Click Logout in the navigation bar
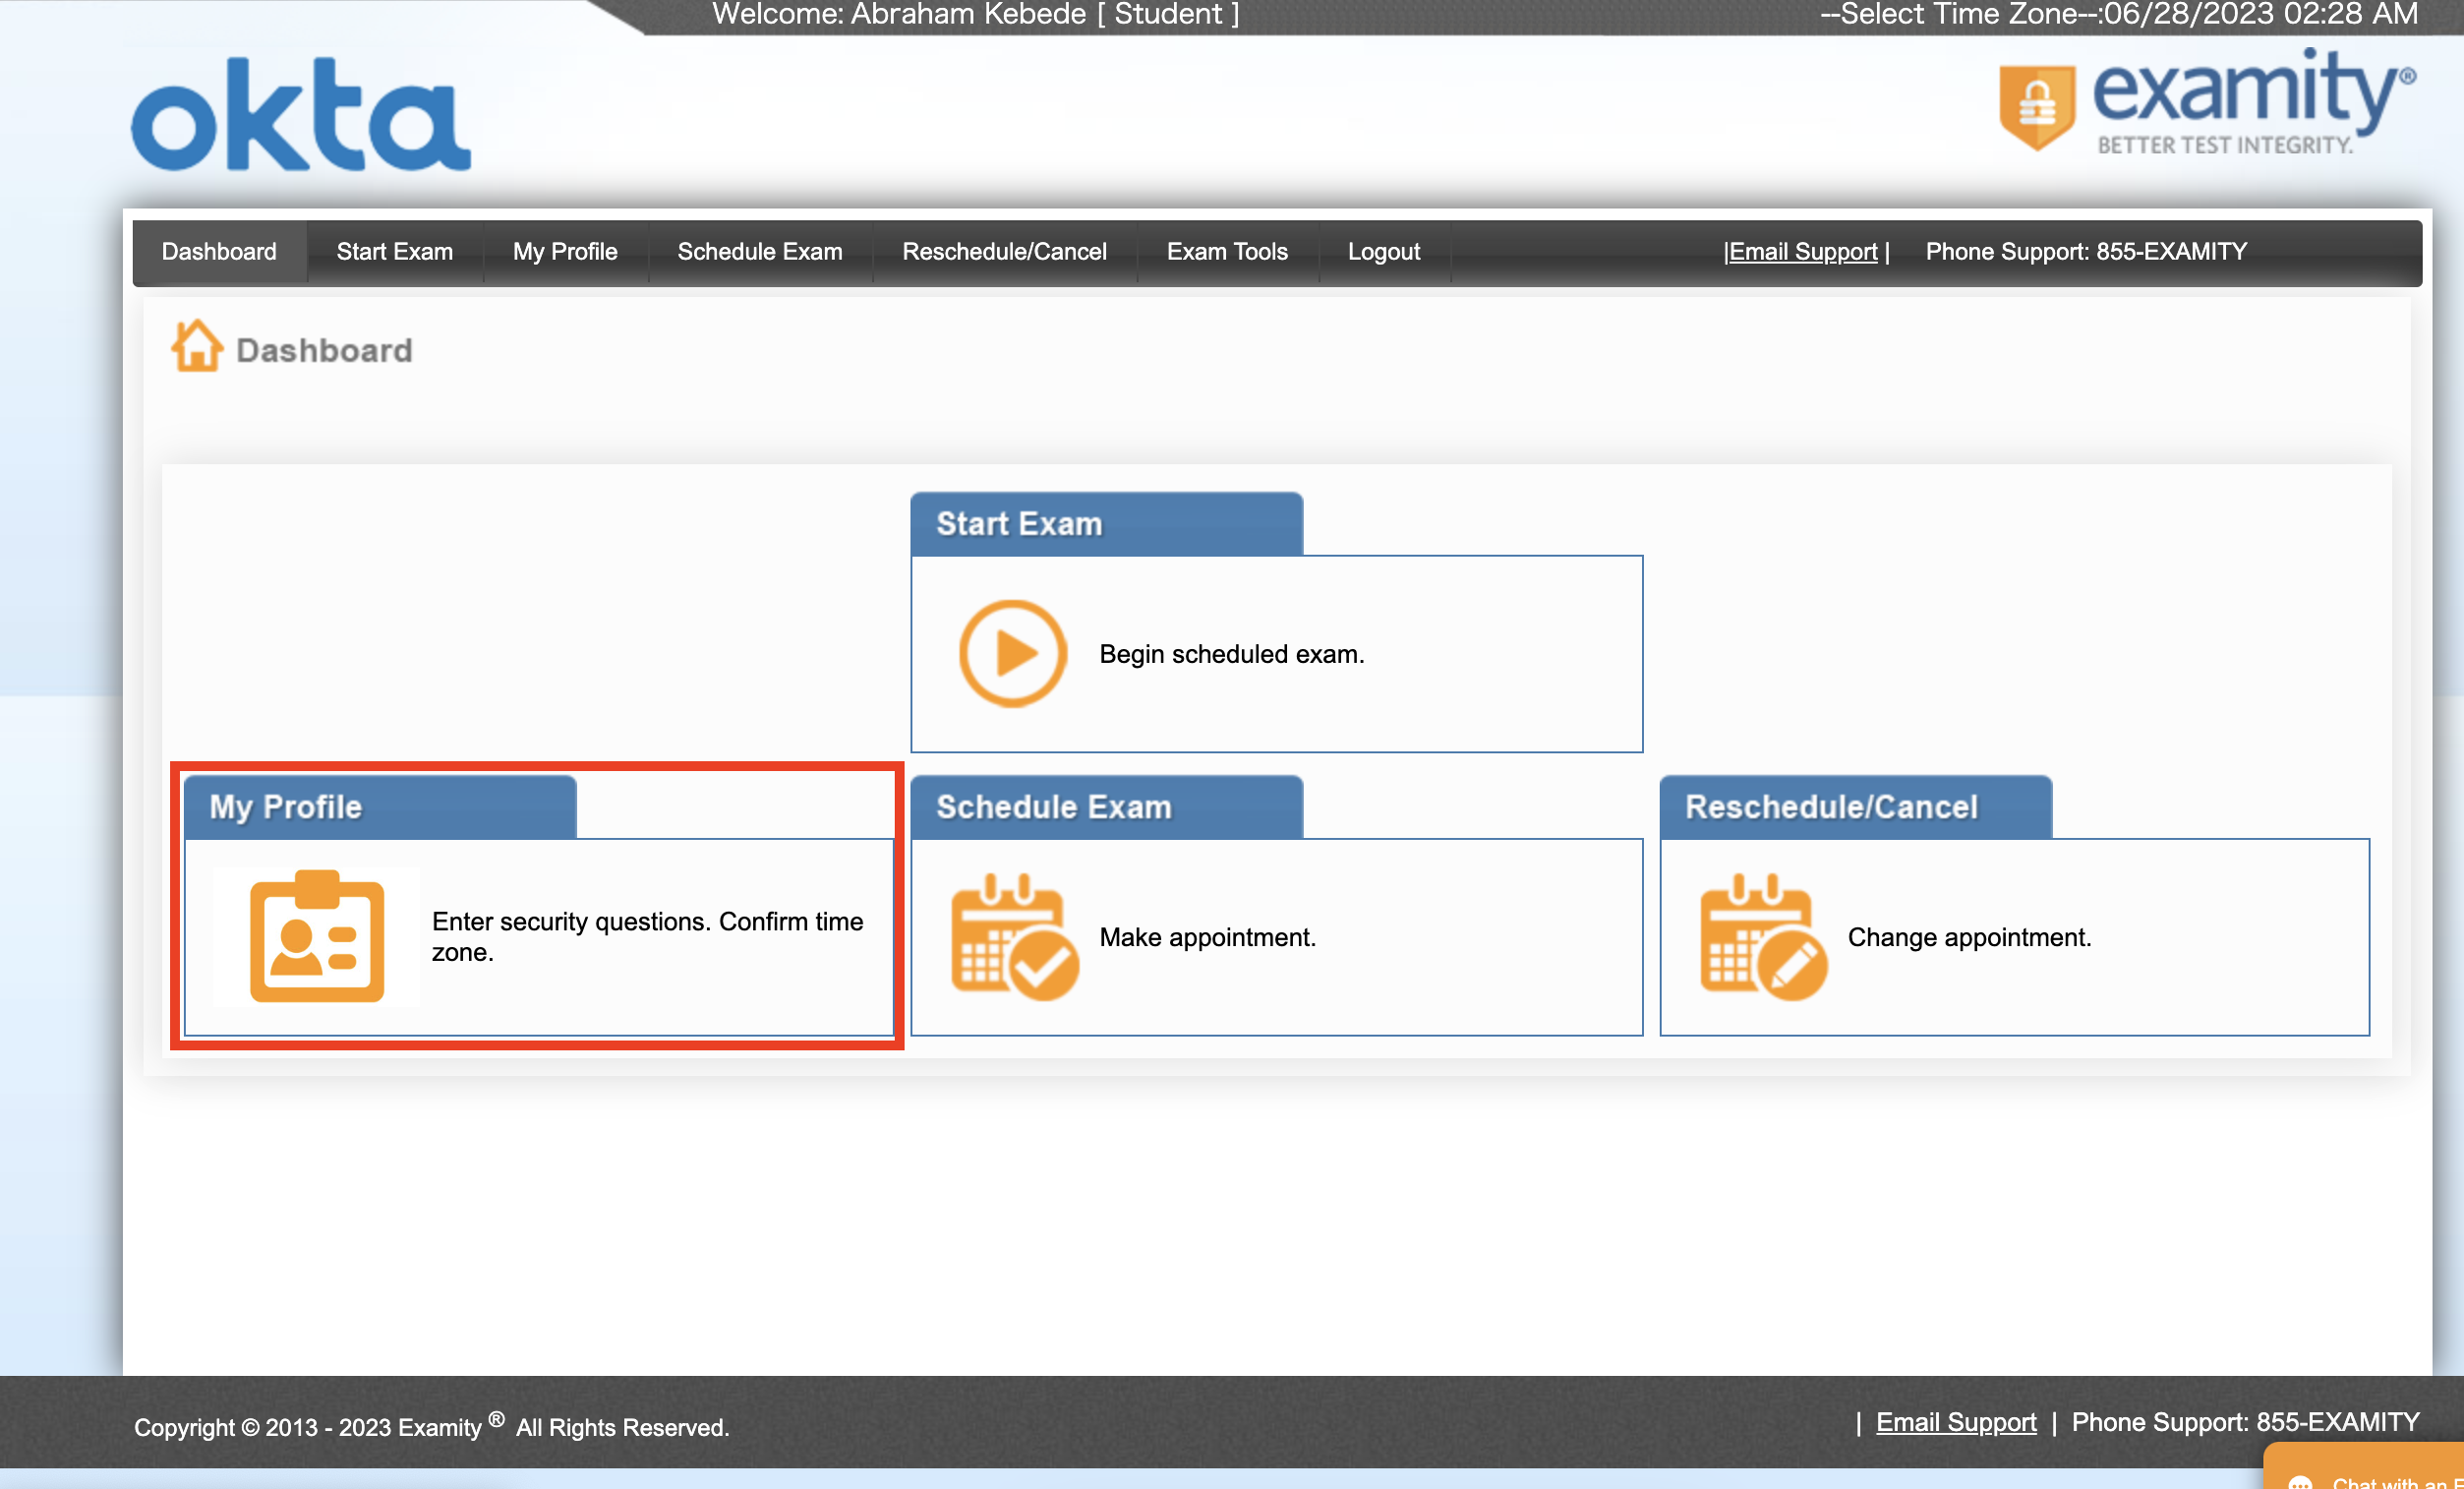Viewport: 2464px width, 1489px height. coord(1383,252)
